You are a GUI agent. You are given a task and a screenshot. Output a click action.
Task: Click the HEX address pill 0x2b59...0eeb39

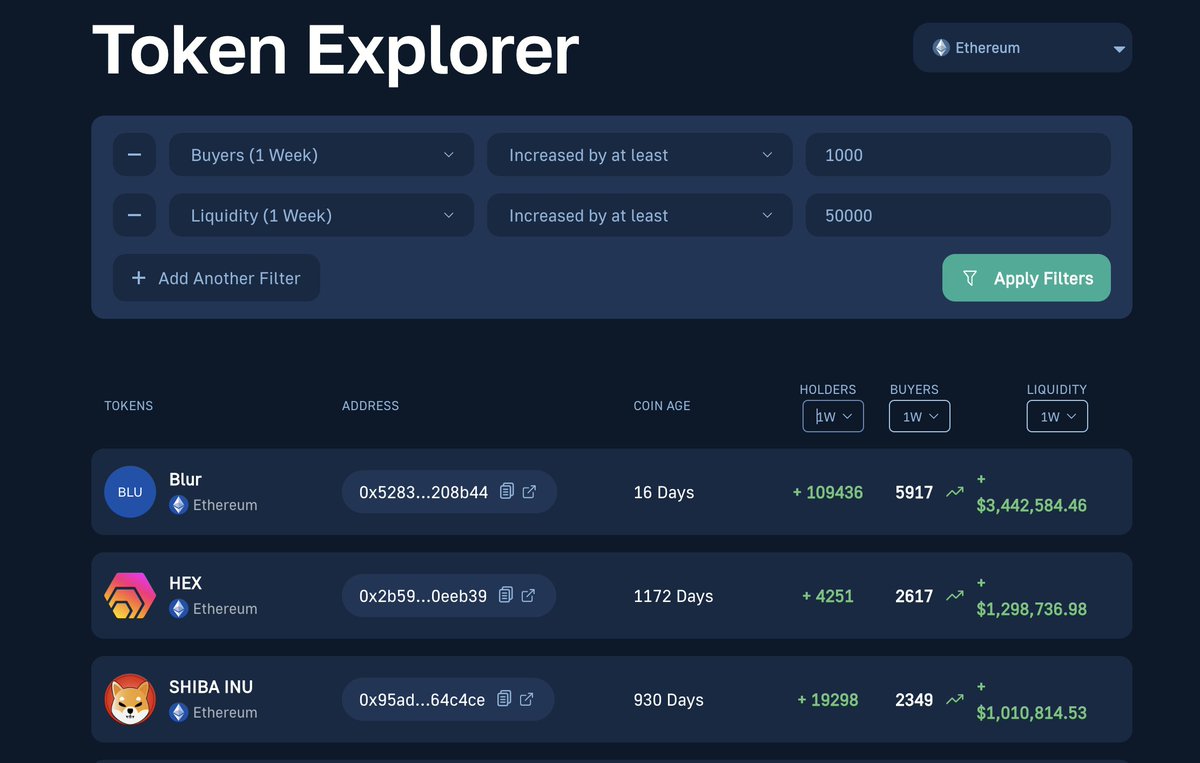point(448,596)
